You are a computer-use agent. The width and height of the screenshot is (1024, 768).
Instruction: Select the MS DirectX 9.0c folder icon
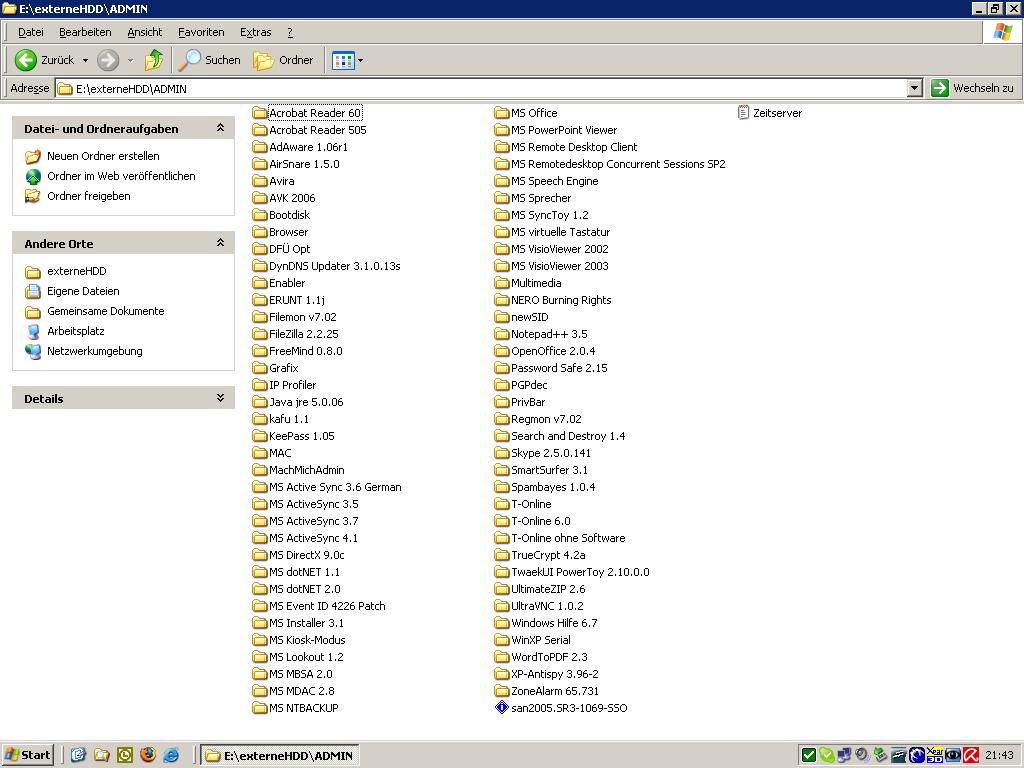260,555
